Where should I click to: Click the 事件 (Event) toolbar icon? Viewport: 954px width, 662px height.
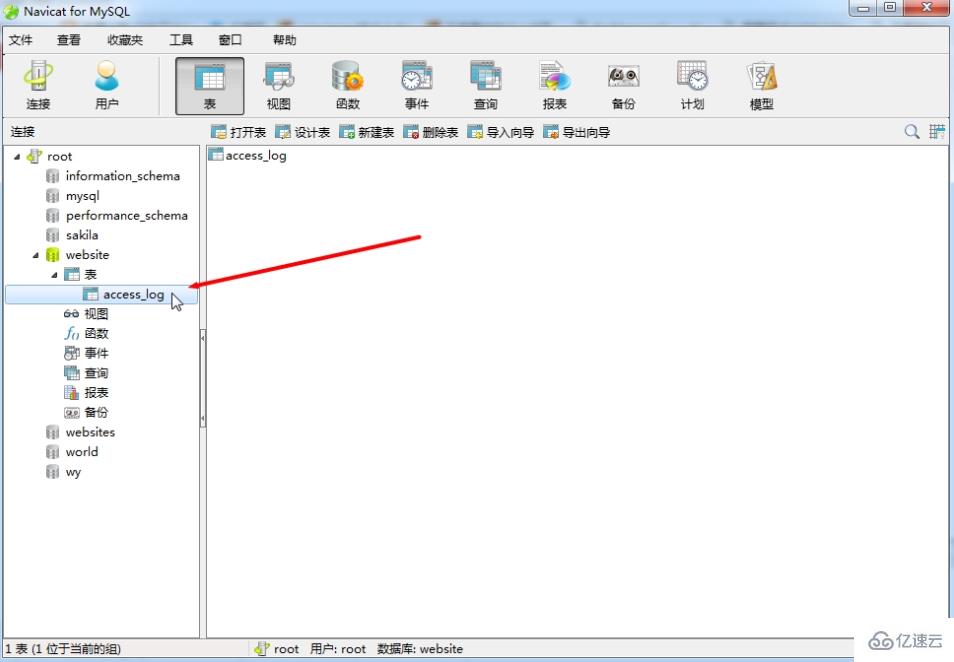click(416, 85)
